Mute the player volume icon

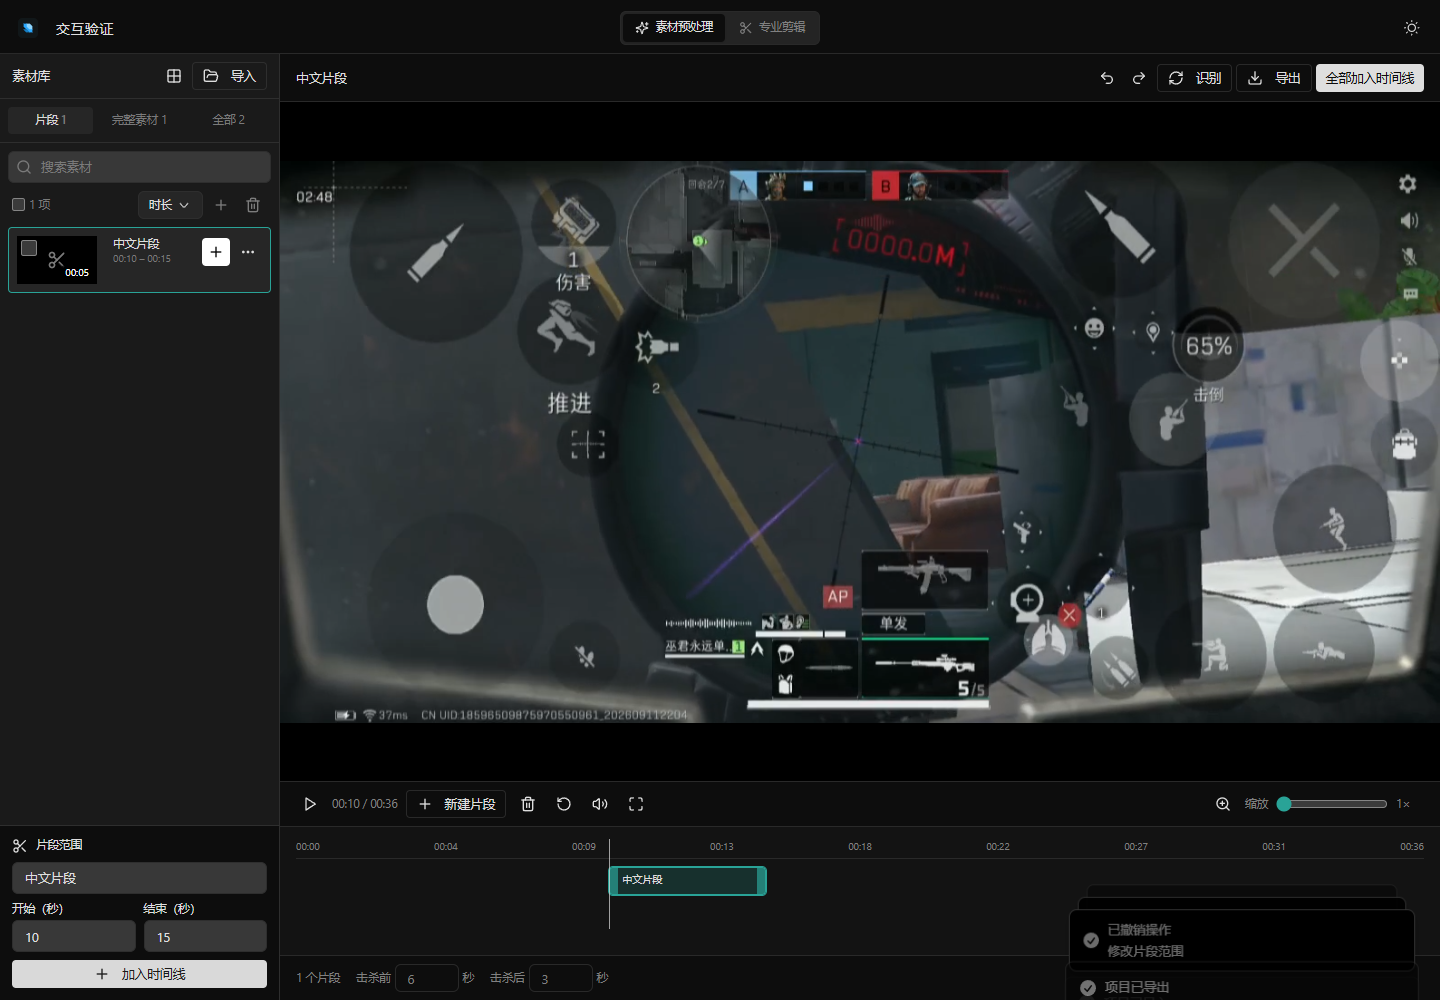point(600,804)
